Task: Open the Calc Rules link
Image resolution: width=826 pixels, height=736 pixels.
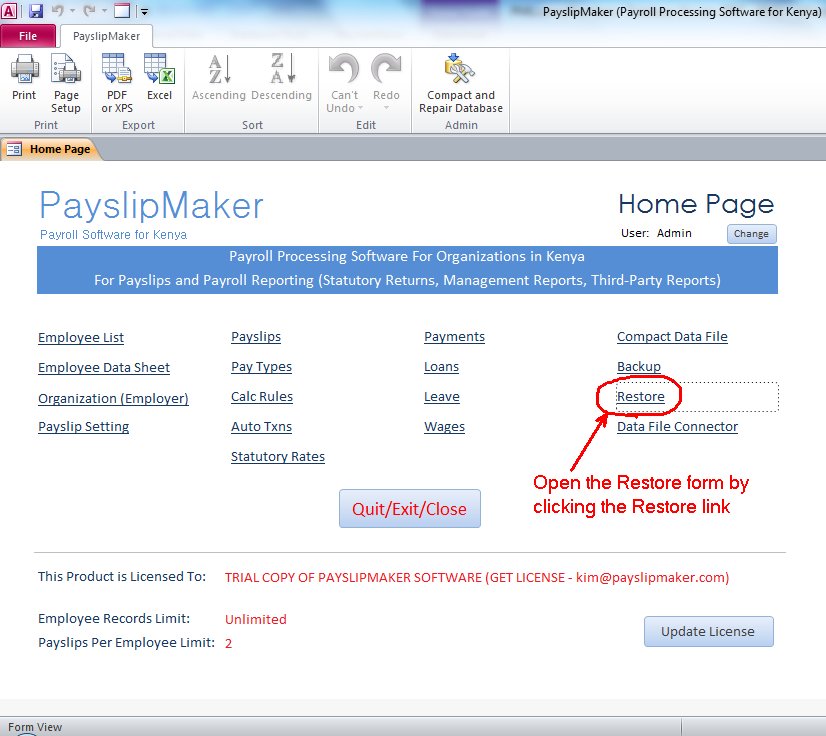Action: (262, 397)
